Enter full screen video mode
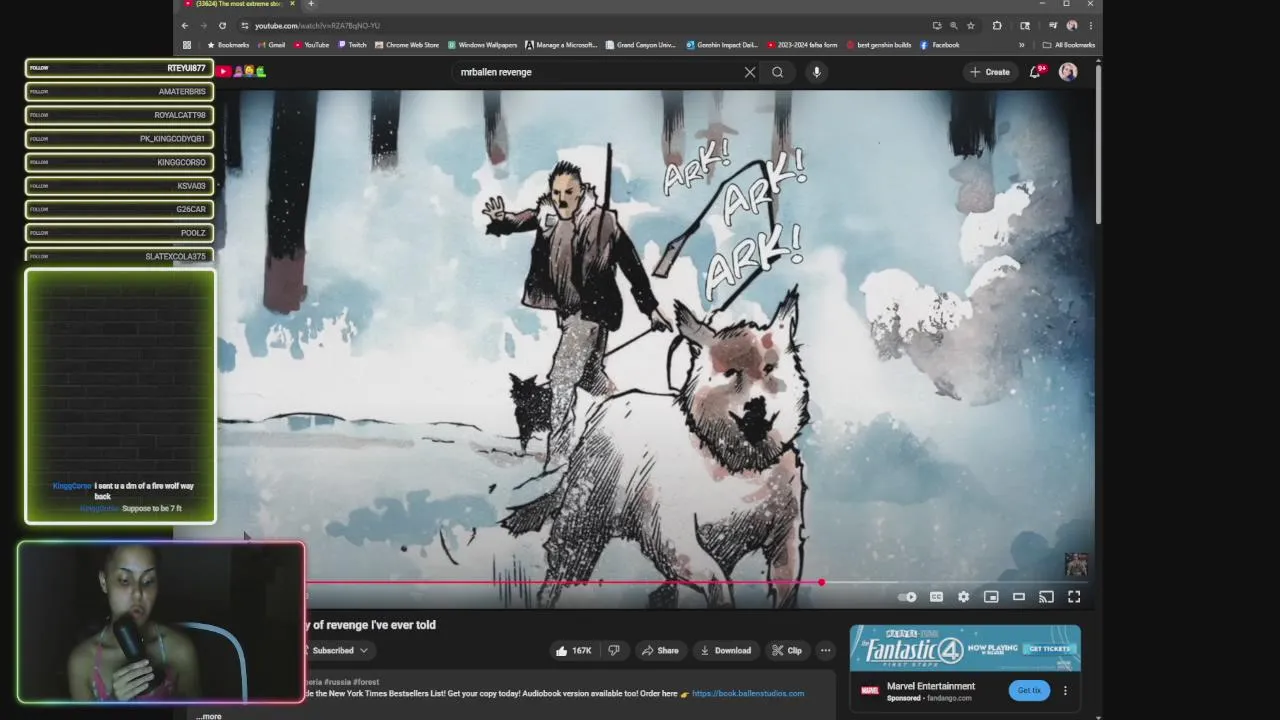1280x720 pixels. click(1074, 597)
